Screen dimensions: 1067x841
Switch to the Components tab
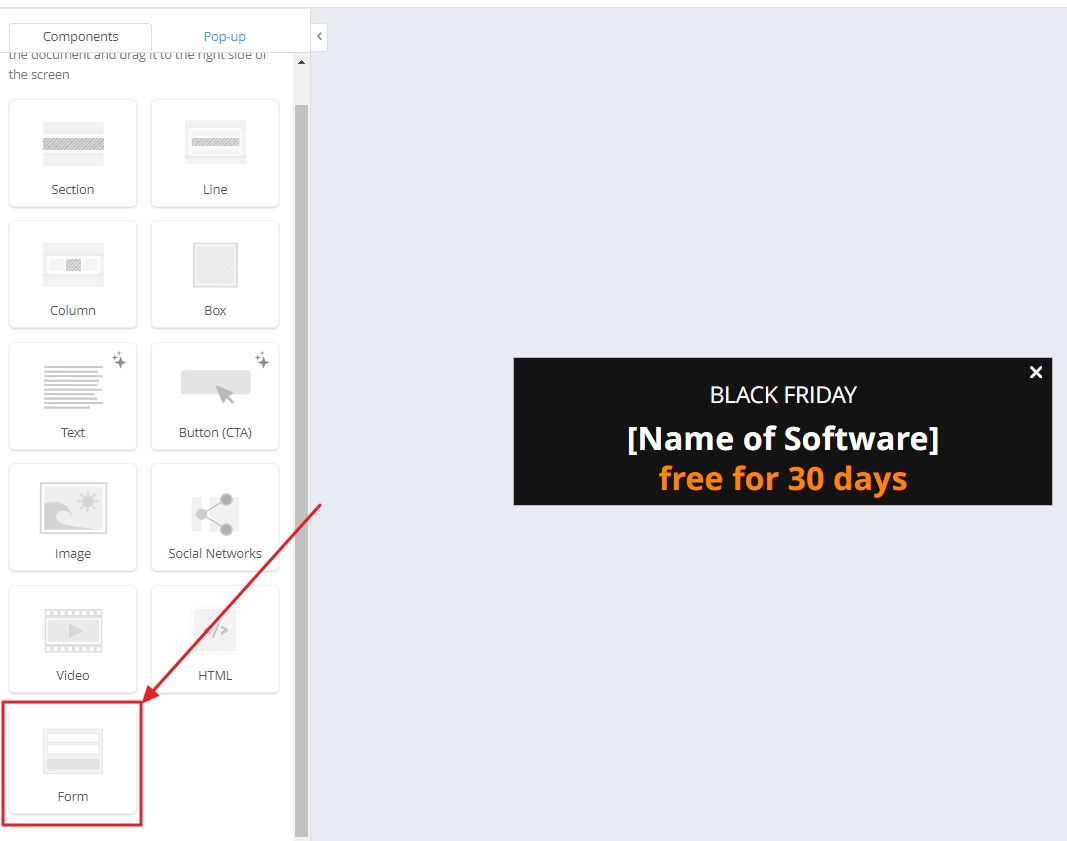[x=81, y=36]
